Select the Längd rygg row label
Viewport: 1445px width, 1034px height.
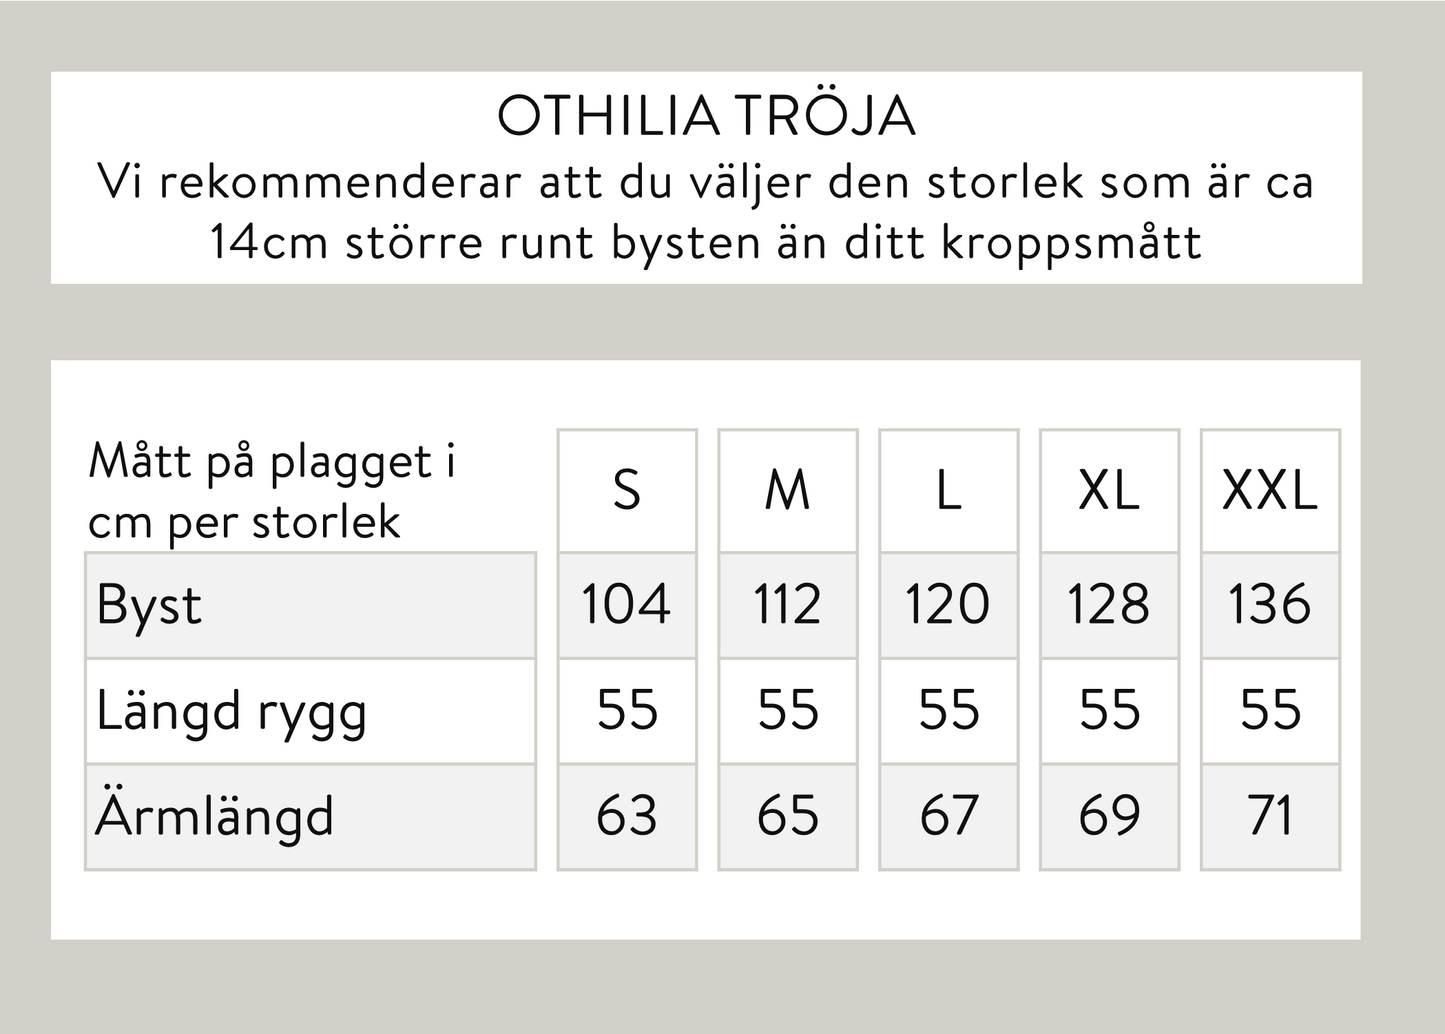pyautogui.click(x=232, y=712)
